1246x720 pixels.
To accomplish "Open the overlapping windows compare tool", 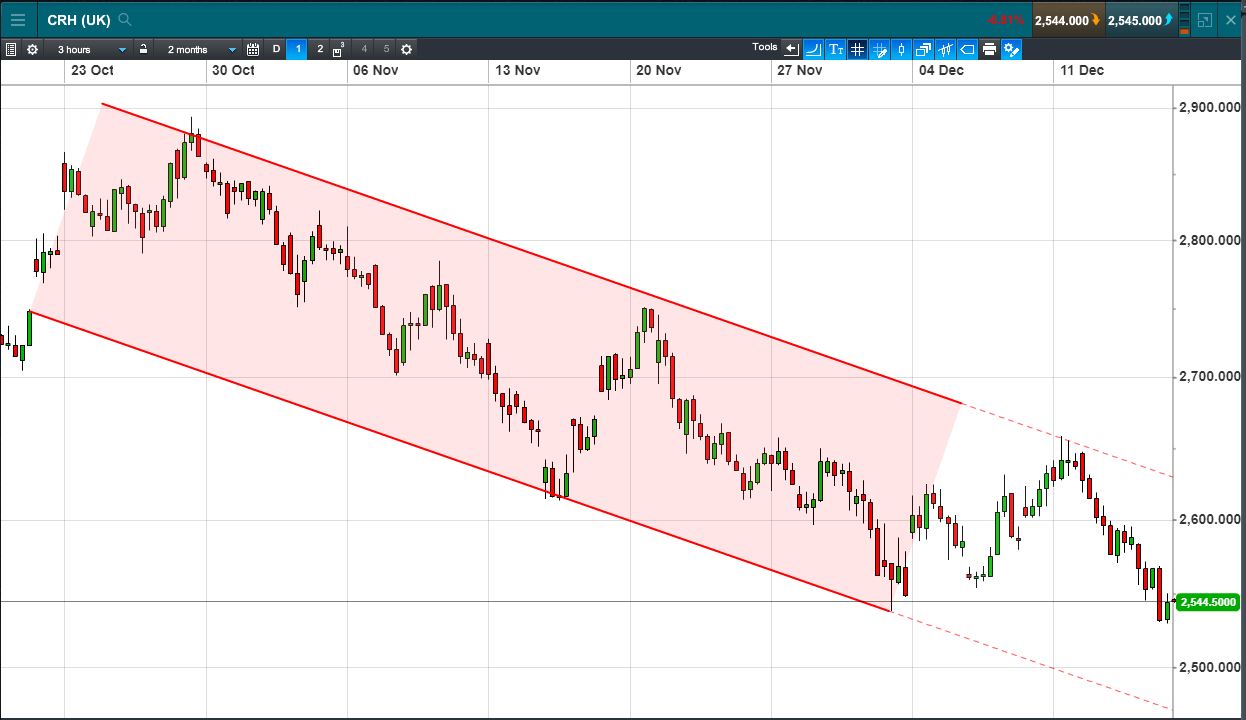I will tap(923, 49).
